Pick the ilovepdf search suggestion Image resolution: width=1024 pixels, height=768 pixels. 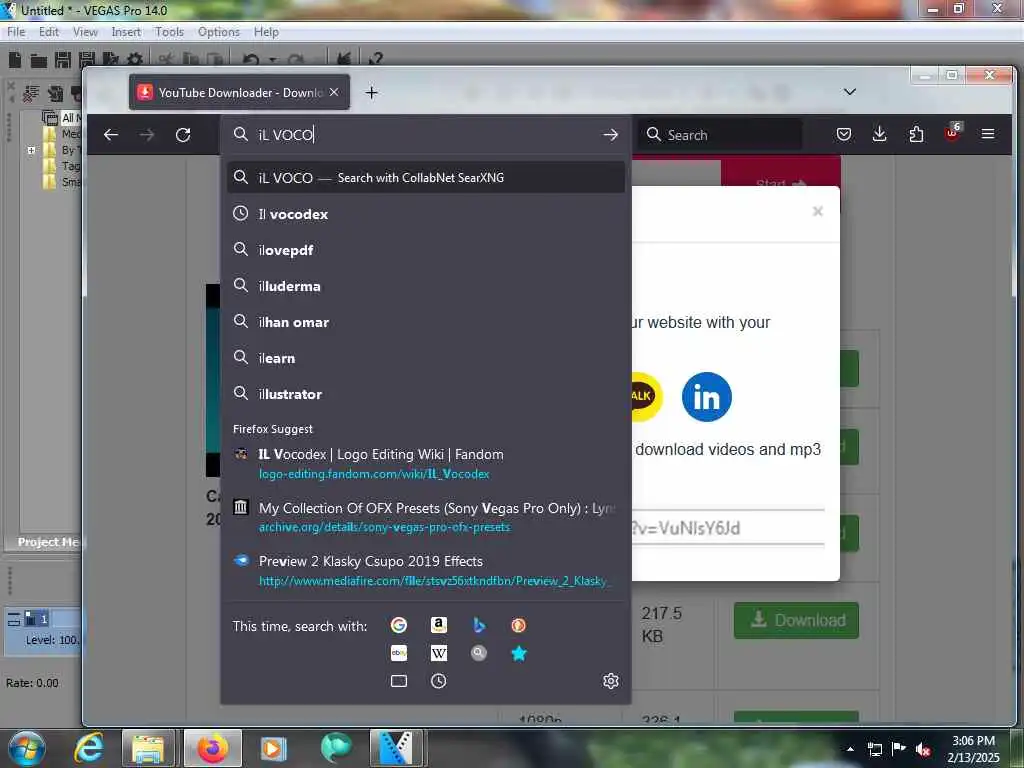(x=426, y=249)
